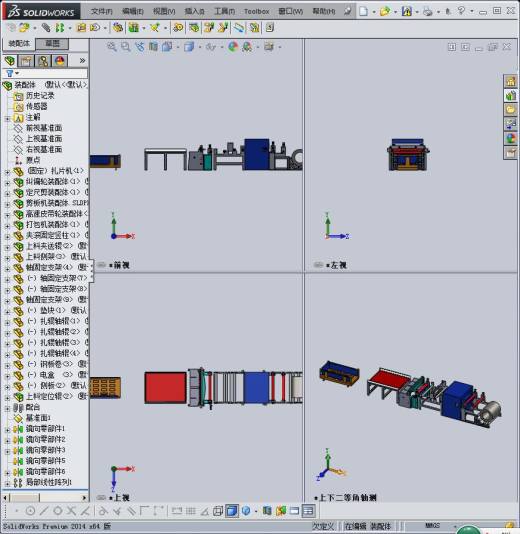
Task: Select 传感器 in the feature tree
Action: [x=37, y=106]
